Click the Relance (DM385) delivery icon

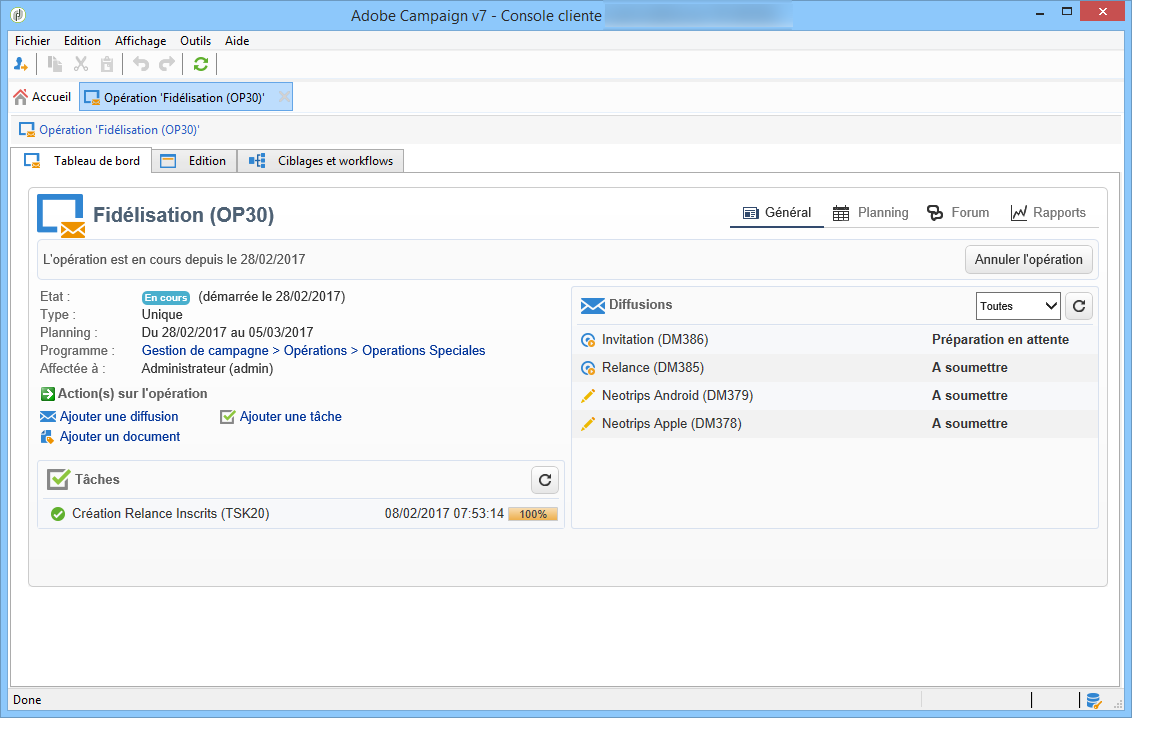pos(588,368)
